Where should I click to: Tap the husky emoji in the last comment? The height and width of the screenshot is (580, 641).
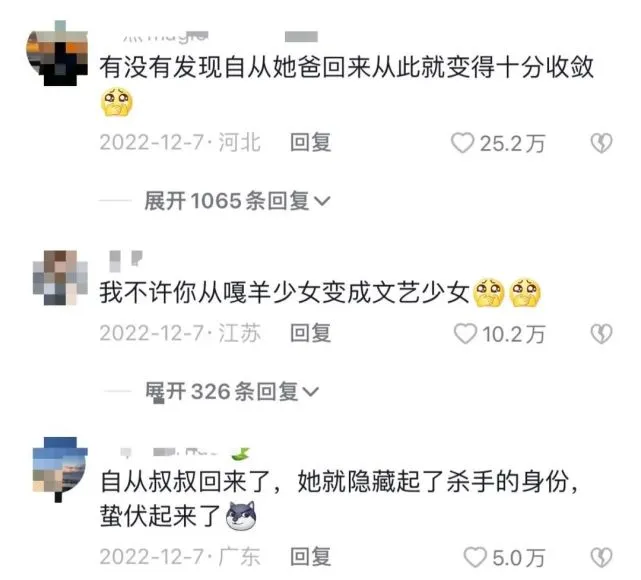tap(241, 516)
